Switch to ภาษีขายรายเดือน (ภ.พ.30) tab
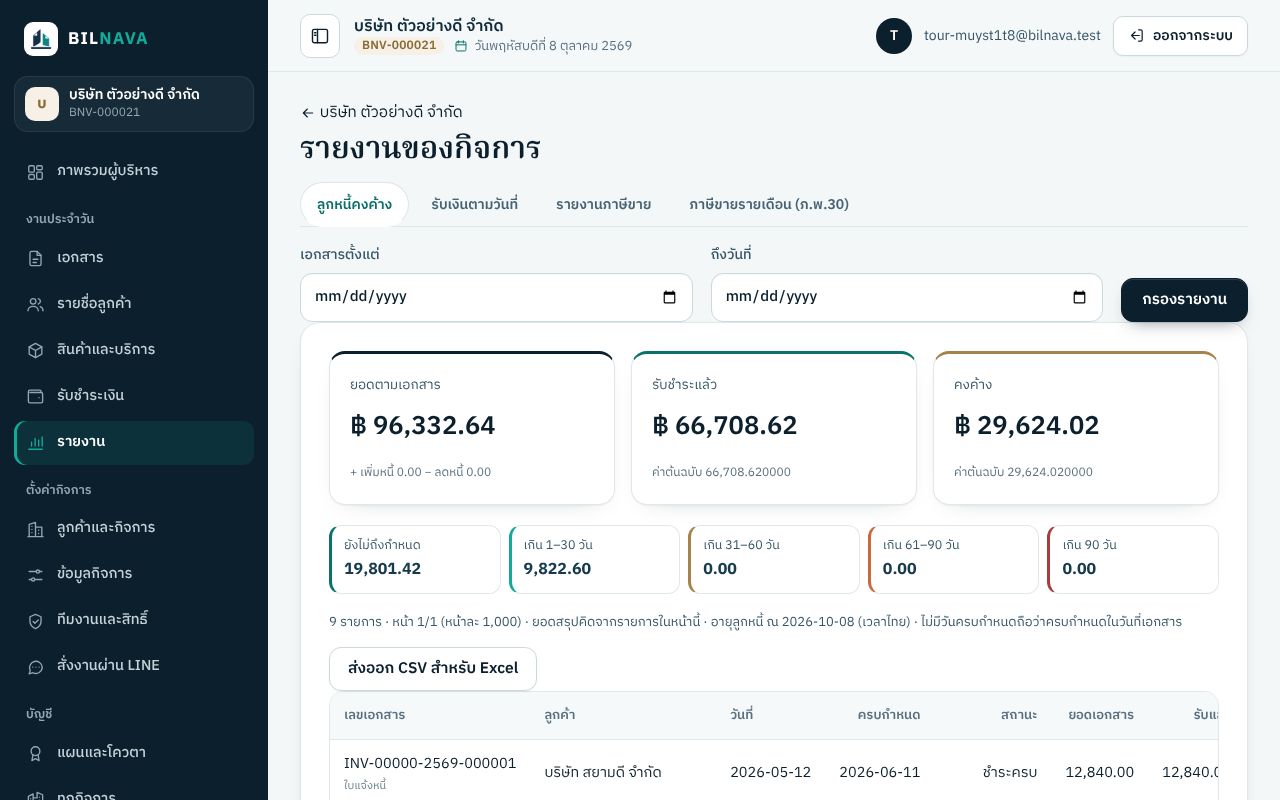 click(x=769, y=204)
